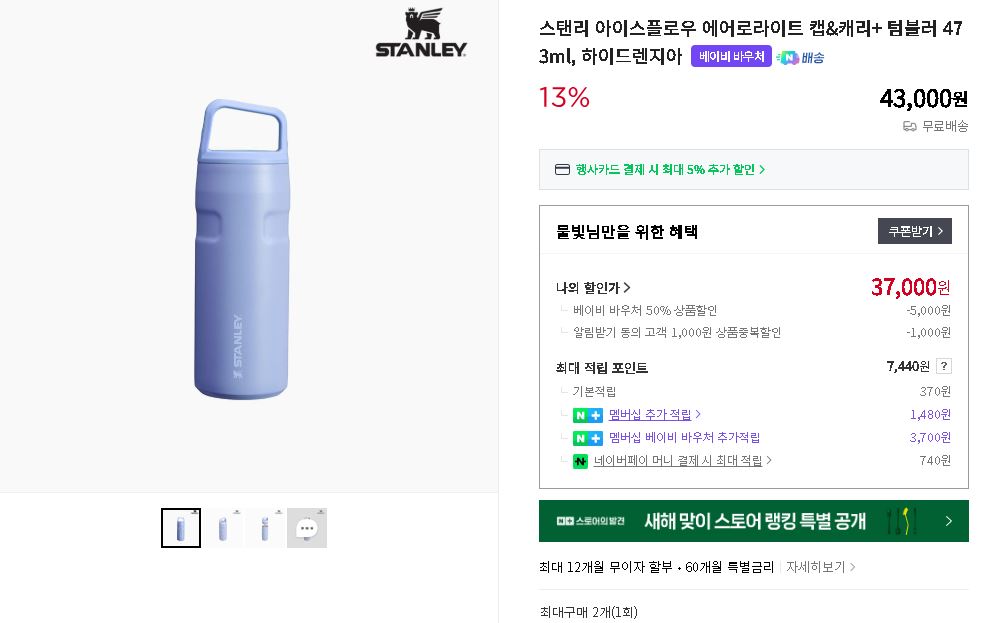Click the 쿠폰받기 coupon button
The height and width of the screenshot is (623, 1004).
[914, 231]
